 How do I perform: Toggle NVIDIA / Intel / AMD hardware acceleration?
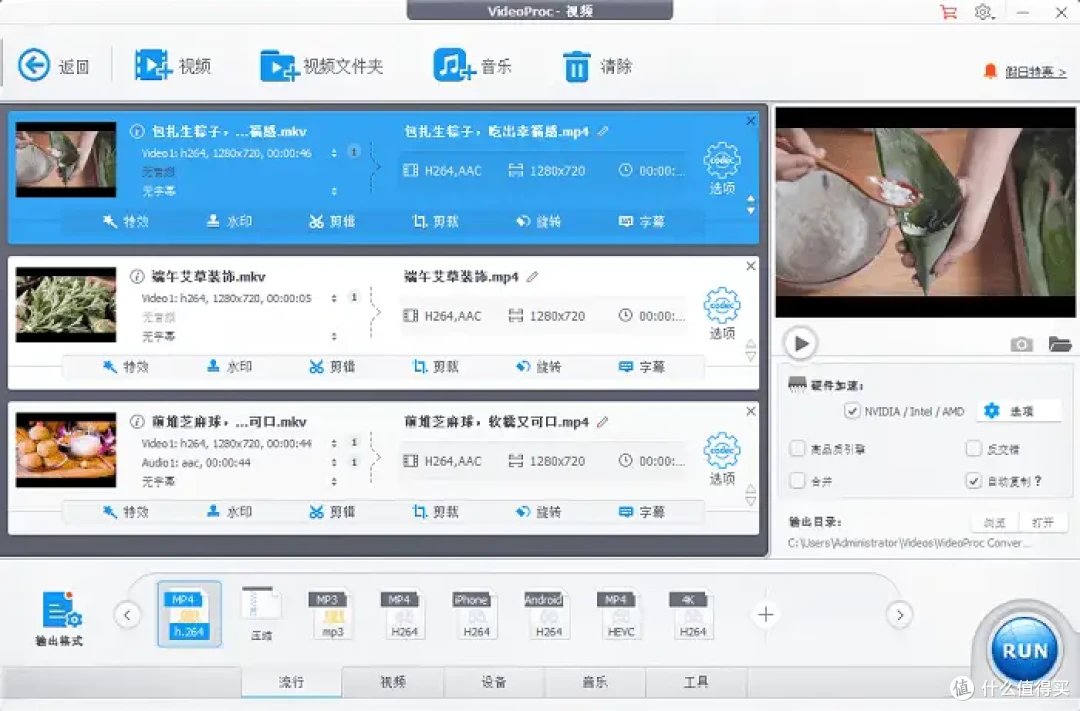coord(852,411)
